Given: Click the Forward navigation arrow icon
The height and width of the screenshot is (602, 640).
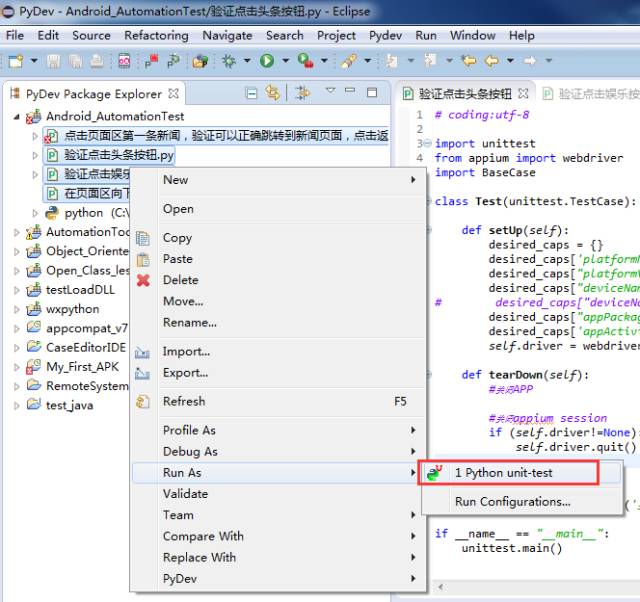Looking at the screenshot, I should click(x=530, y=61).
